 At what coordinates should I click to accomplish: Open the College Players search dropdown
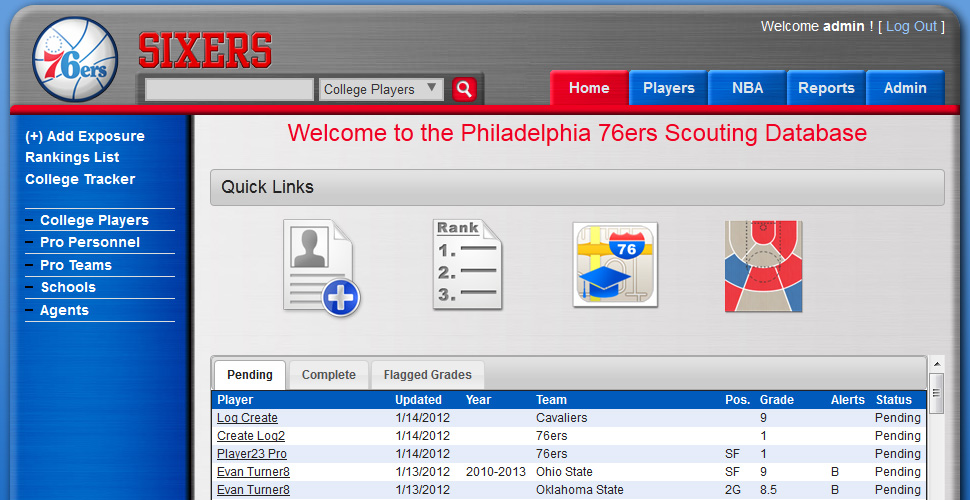point(381,89)
